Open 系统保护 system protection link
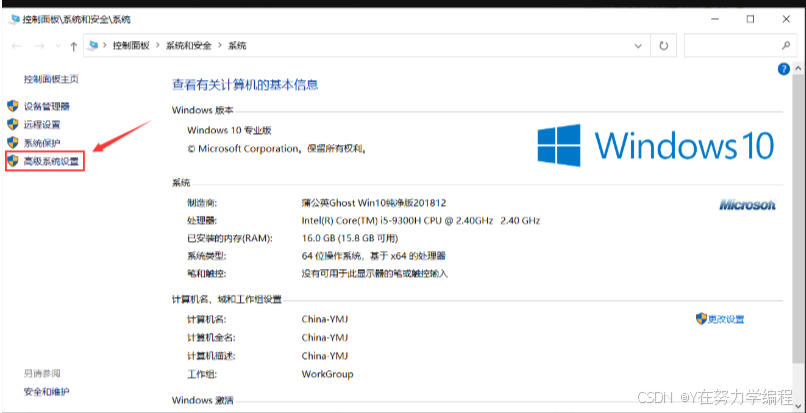 pyautogui.click(x=42, y=142)
